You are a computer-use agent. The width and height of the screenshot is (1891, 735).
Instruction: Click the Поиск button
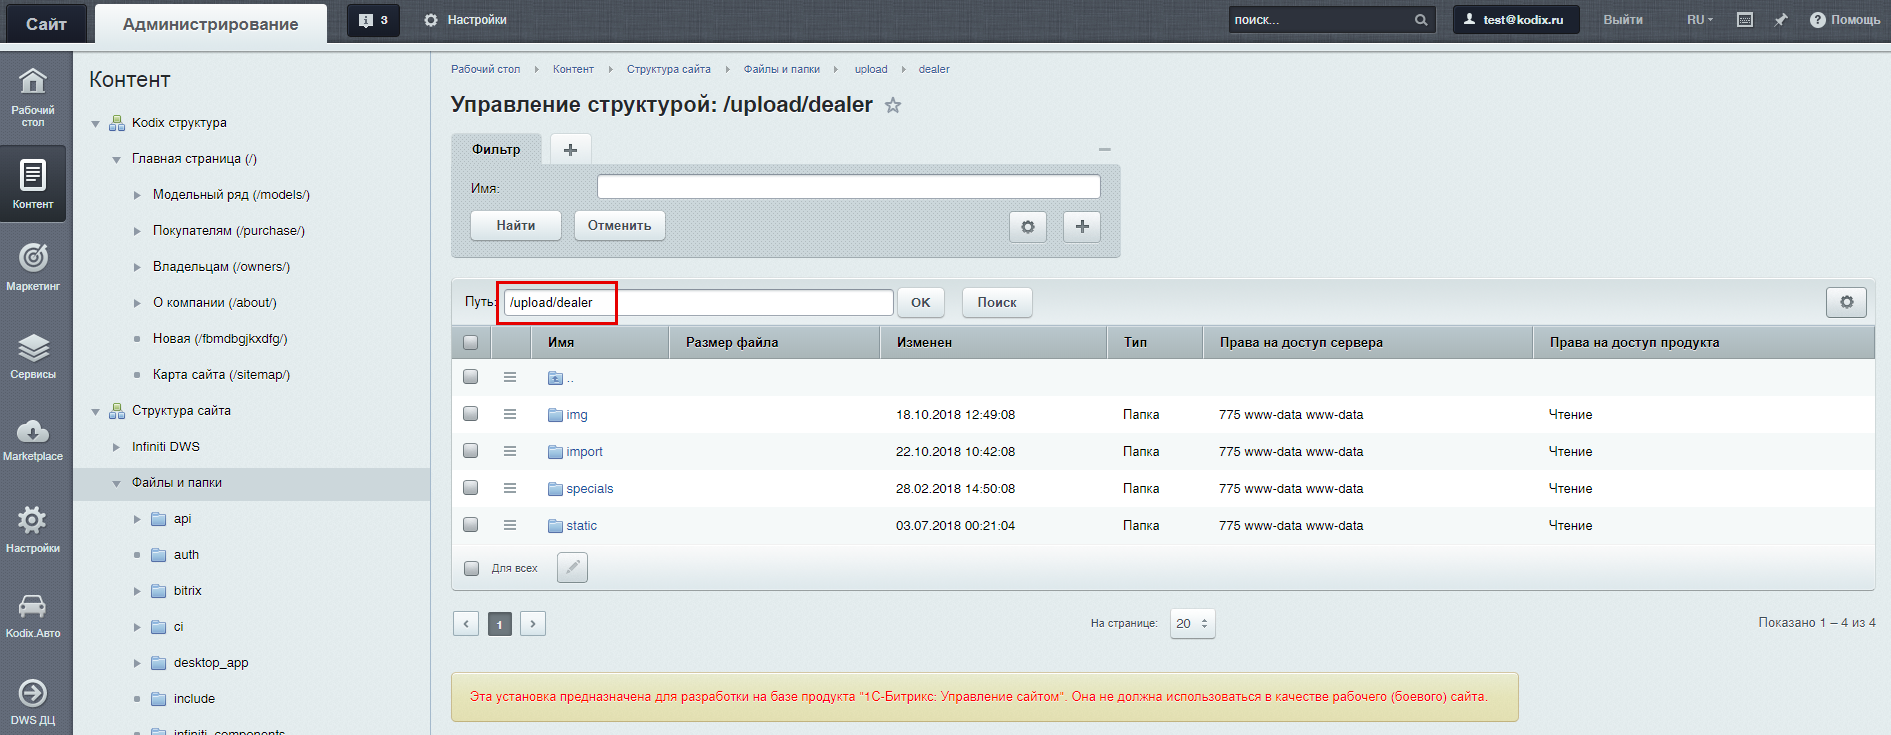coord(997,302)
